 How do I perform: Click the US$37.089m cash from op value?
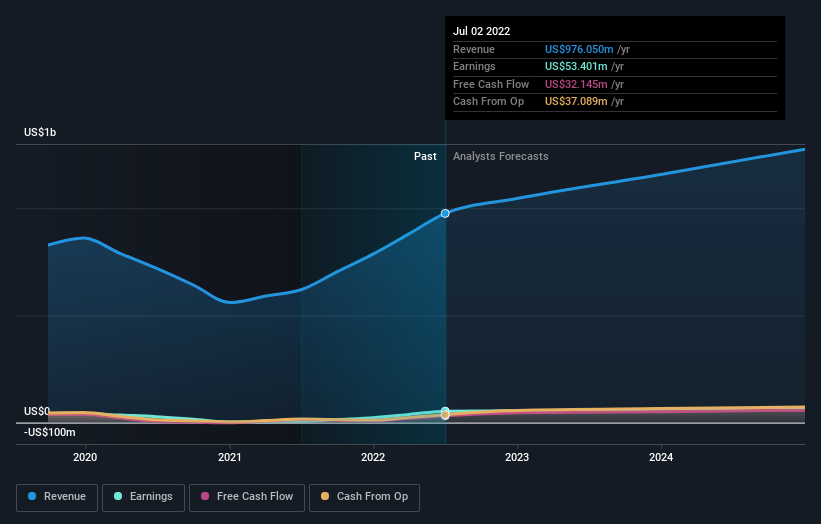coord(576,102)
